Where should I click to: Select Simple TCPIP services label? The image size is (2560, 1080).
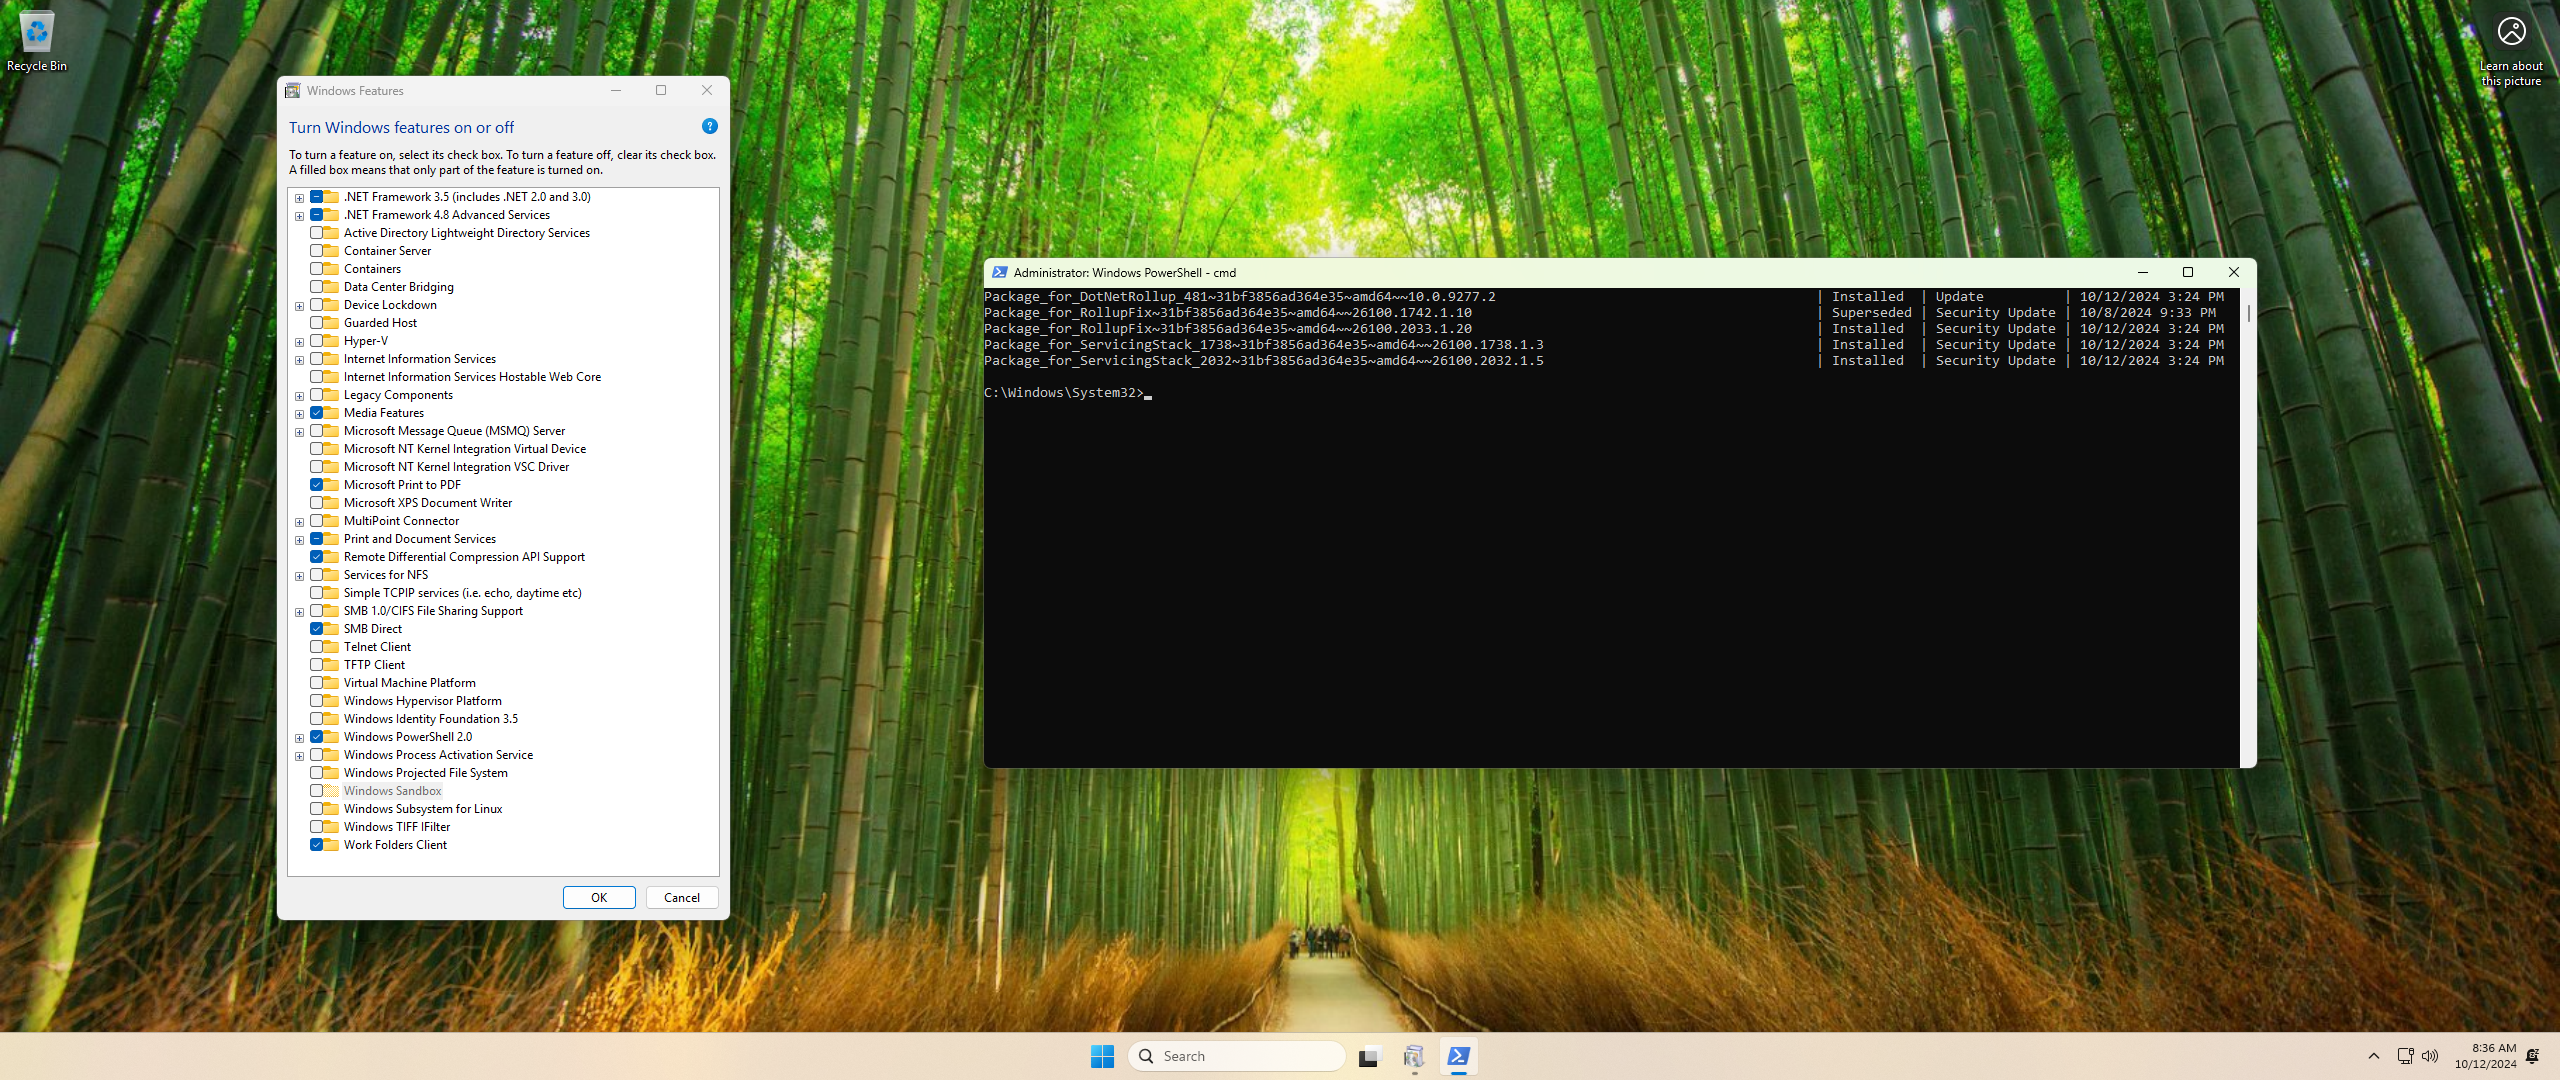(462, 593)
